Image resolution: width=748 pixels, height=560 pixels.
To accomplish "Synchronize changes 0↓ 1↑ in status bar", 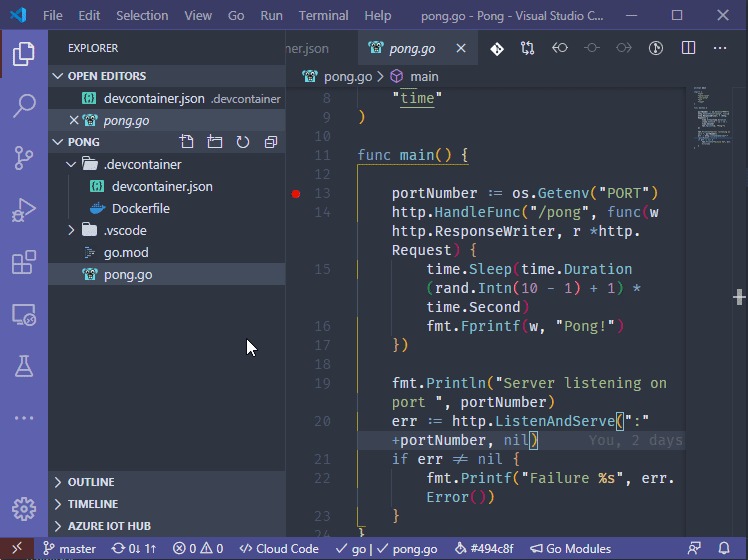I will (x=134, y=549).
